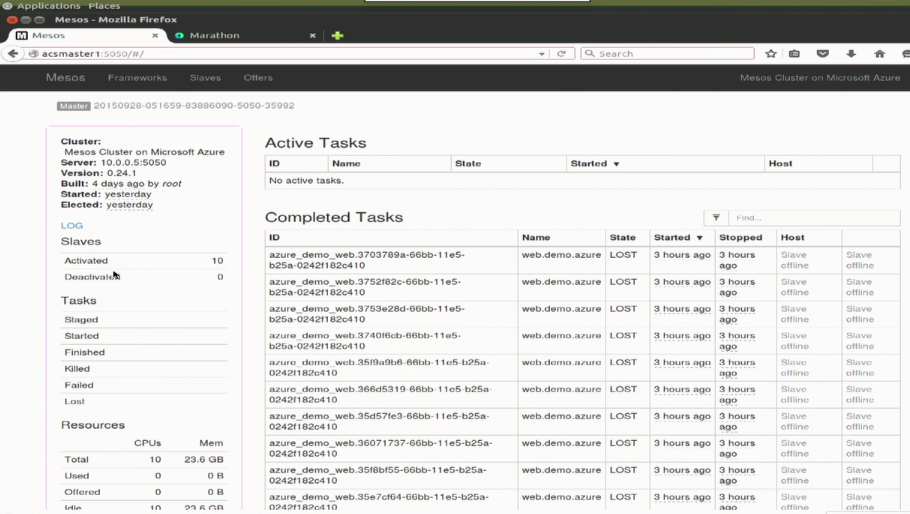
Task: Open the Pocket icon in toolbar
Action: (x=823, y=54)
